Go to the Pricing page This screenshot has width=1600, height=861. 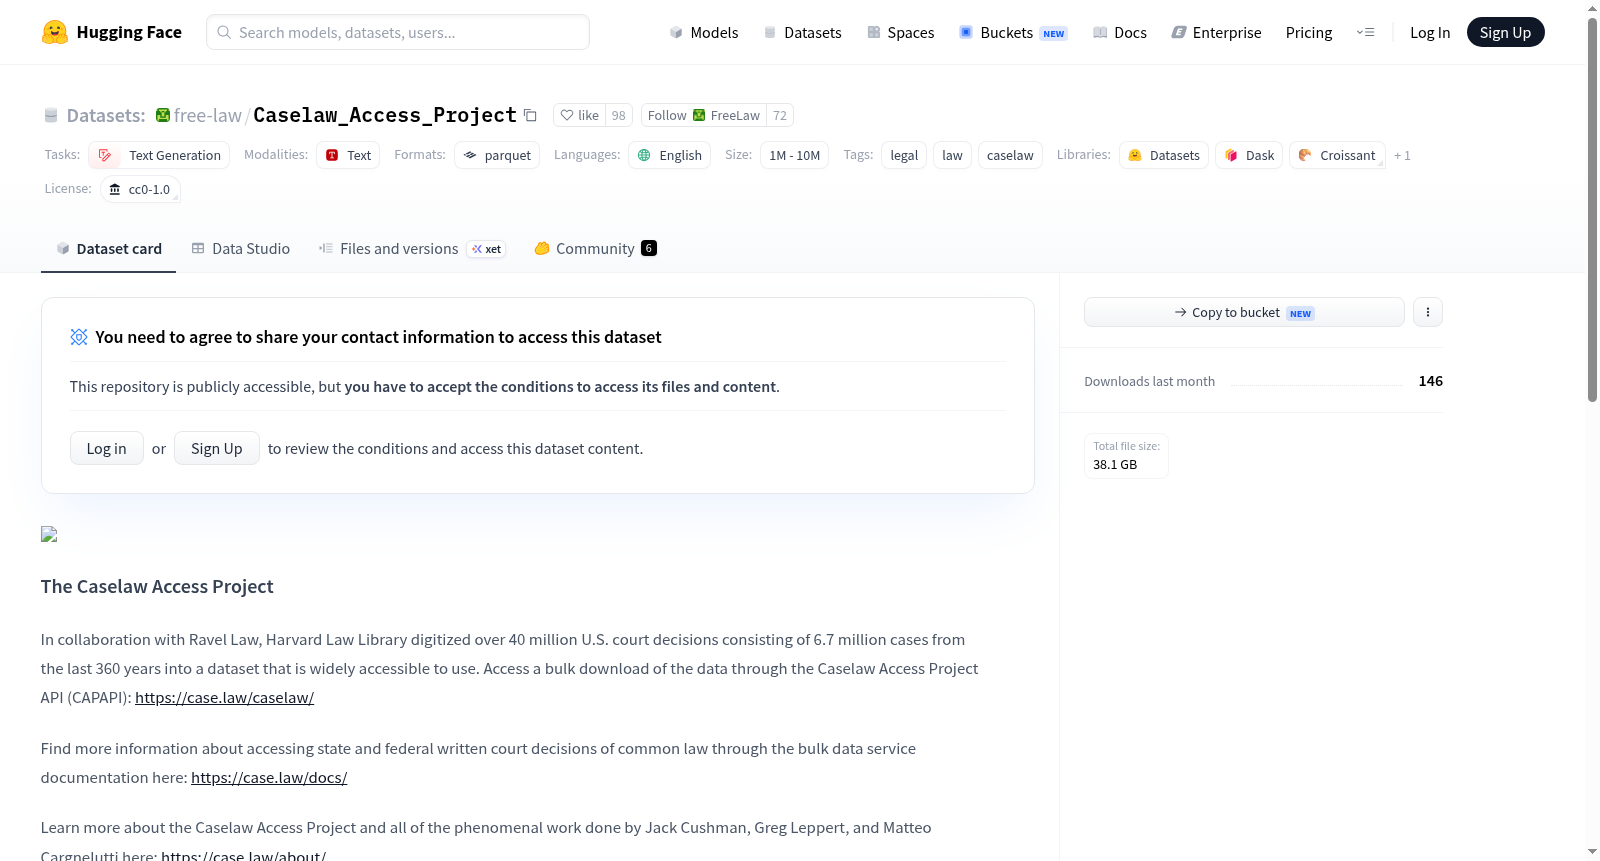coord(1309,32)
